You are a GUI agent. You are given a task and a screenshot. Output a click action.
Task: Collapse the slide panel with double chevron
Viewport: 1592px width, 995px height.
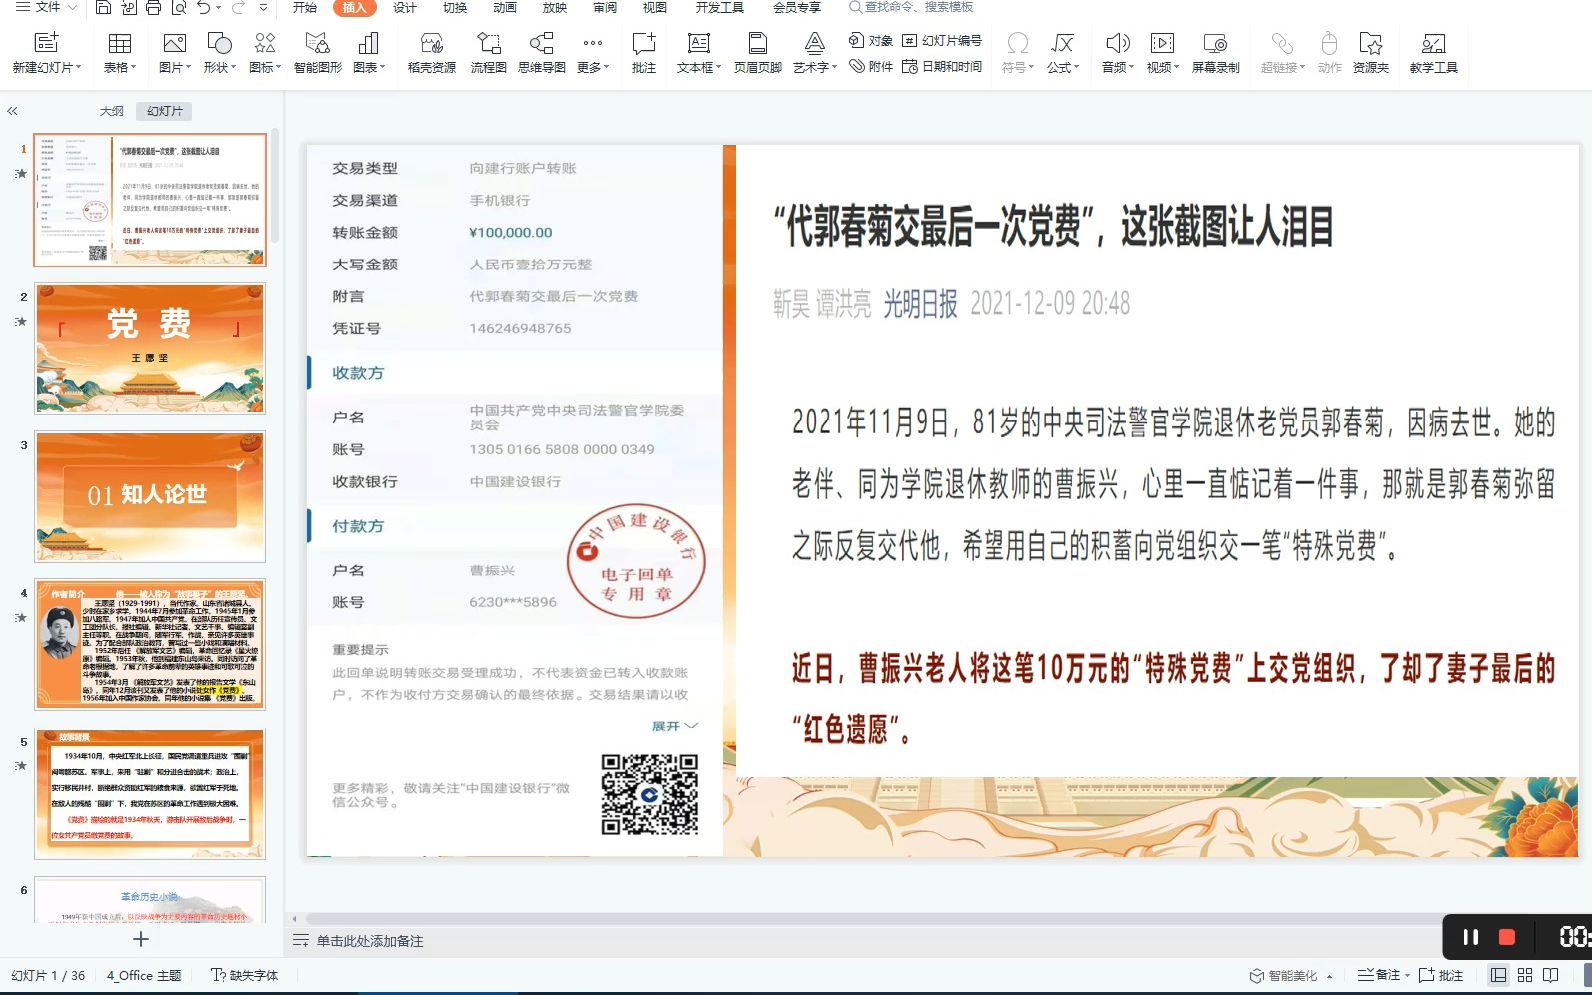(x=12, y=111)
